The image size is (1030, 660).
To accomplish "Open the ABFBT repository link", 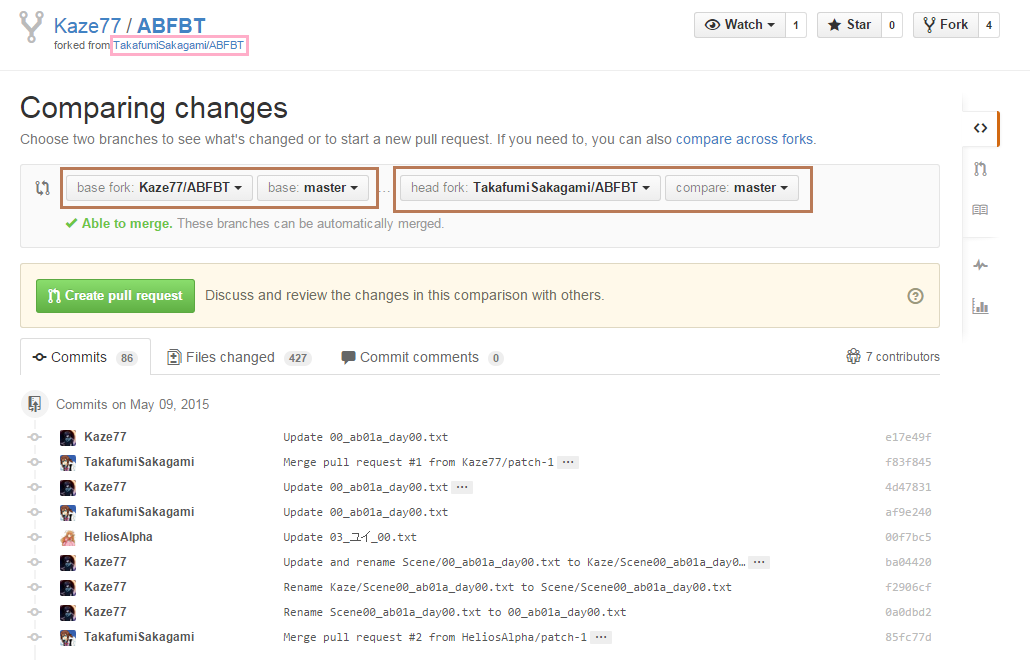I will tap(171, 26).
